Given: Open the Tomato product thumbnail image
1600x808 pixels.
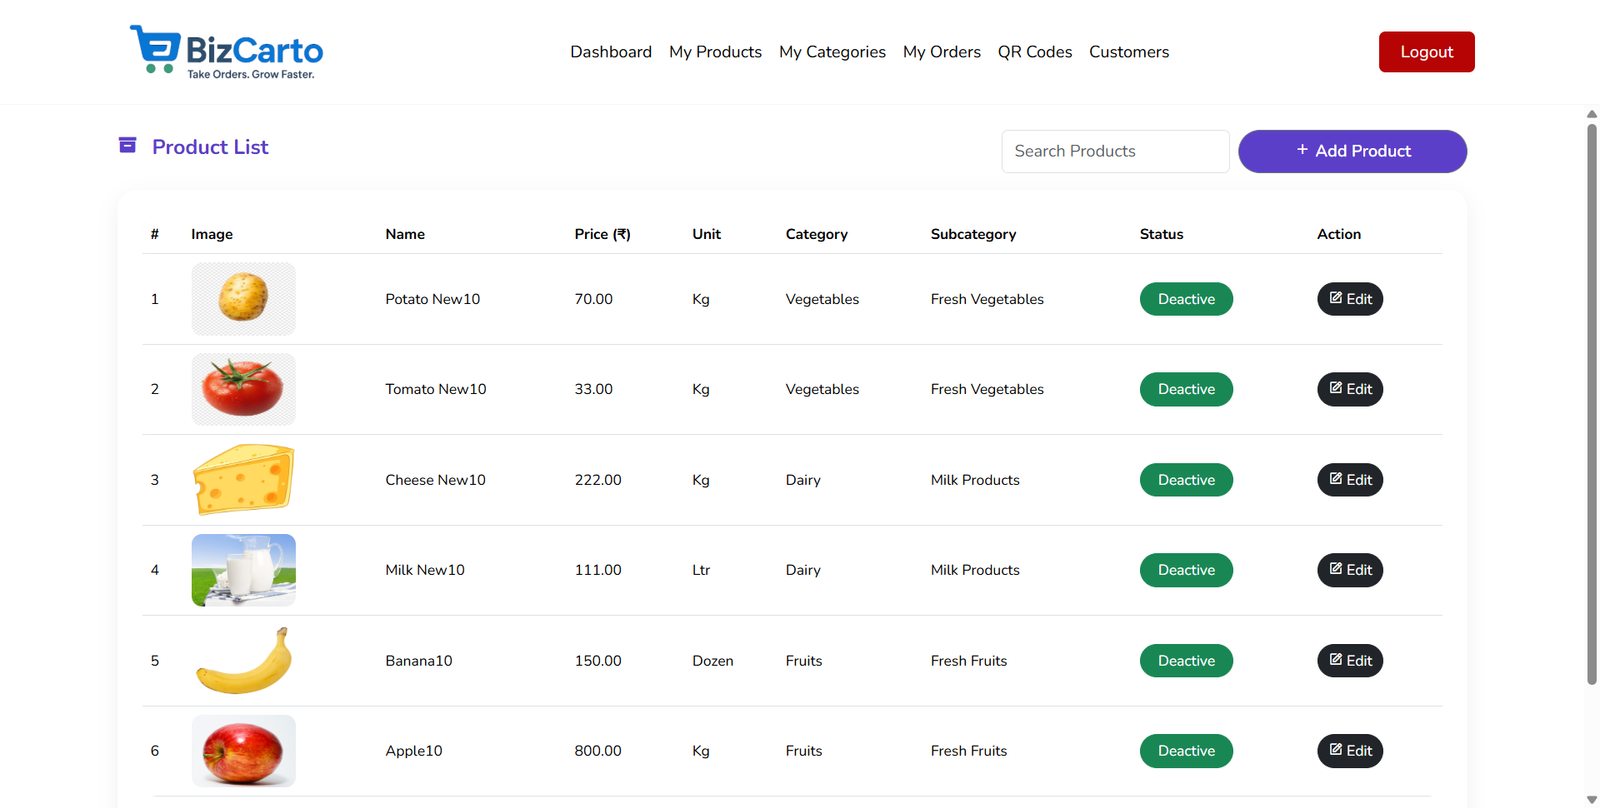Looking at the screenshot, I should coord(243,389).
